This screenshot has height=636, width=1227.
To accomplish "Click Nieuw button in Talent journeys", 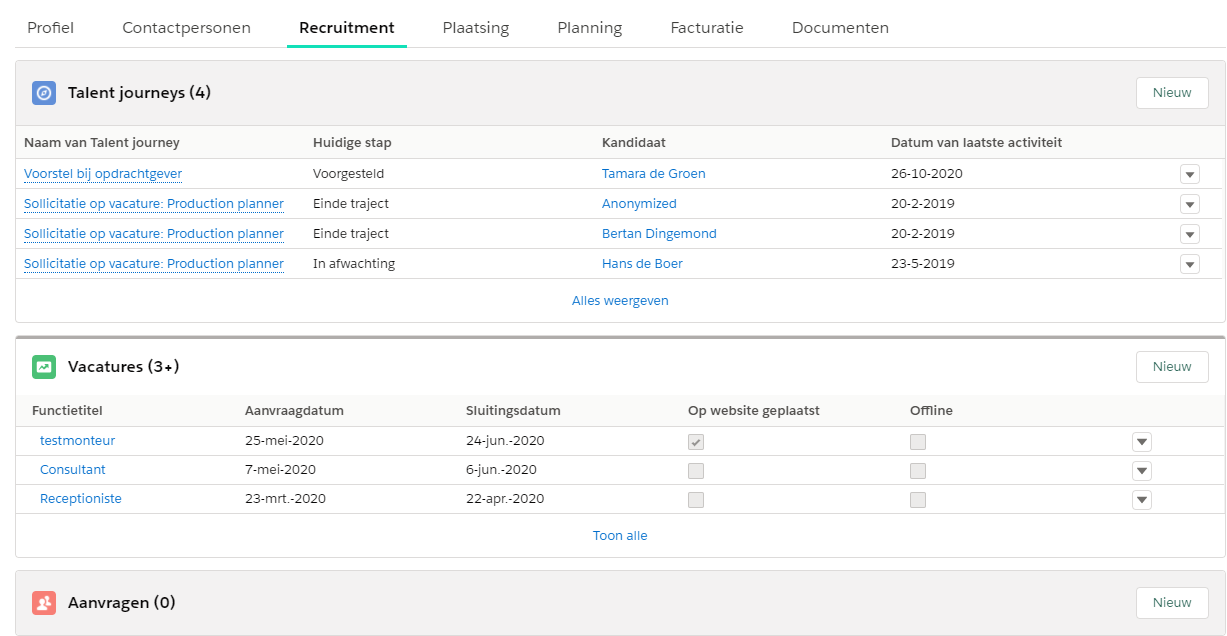I will [1172, 93].
